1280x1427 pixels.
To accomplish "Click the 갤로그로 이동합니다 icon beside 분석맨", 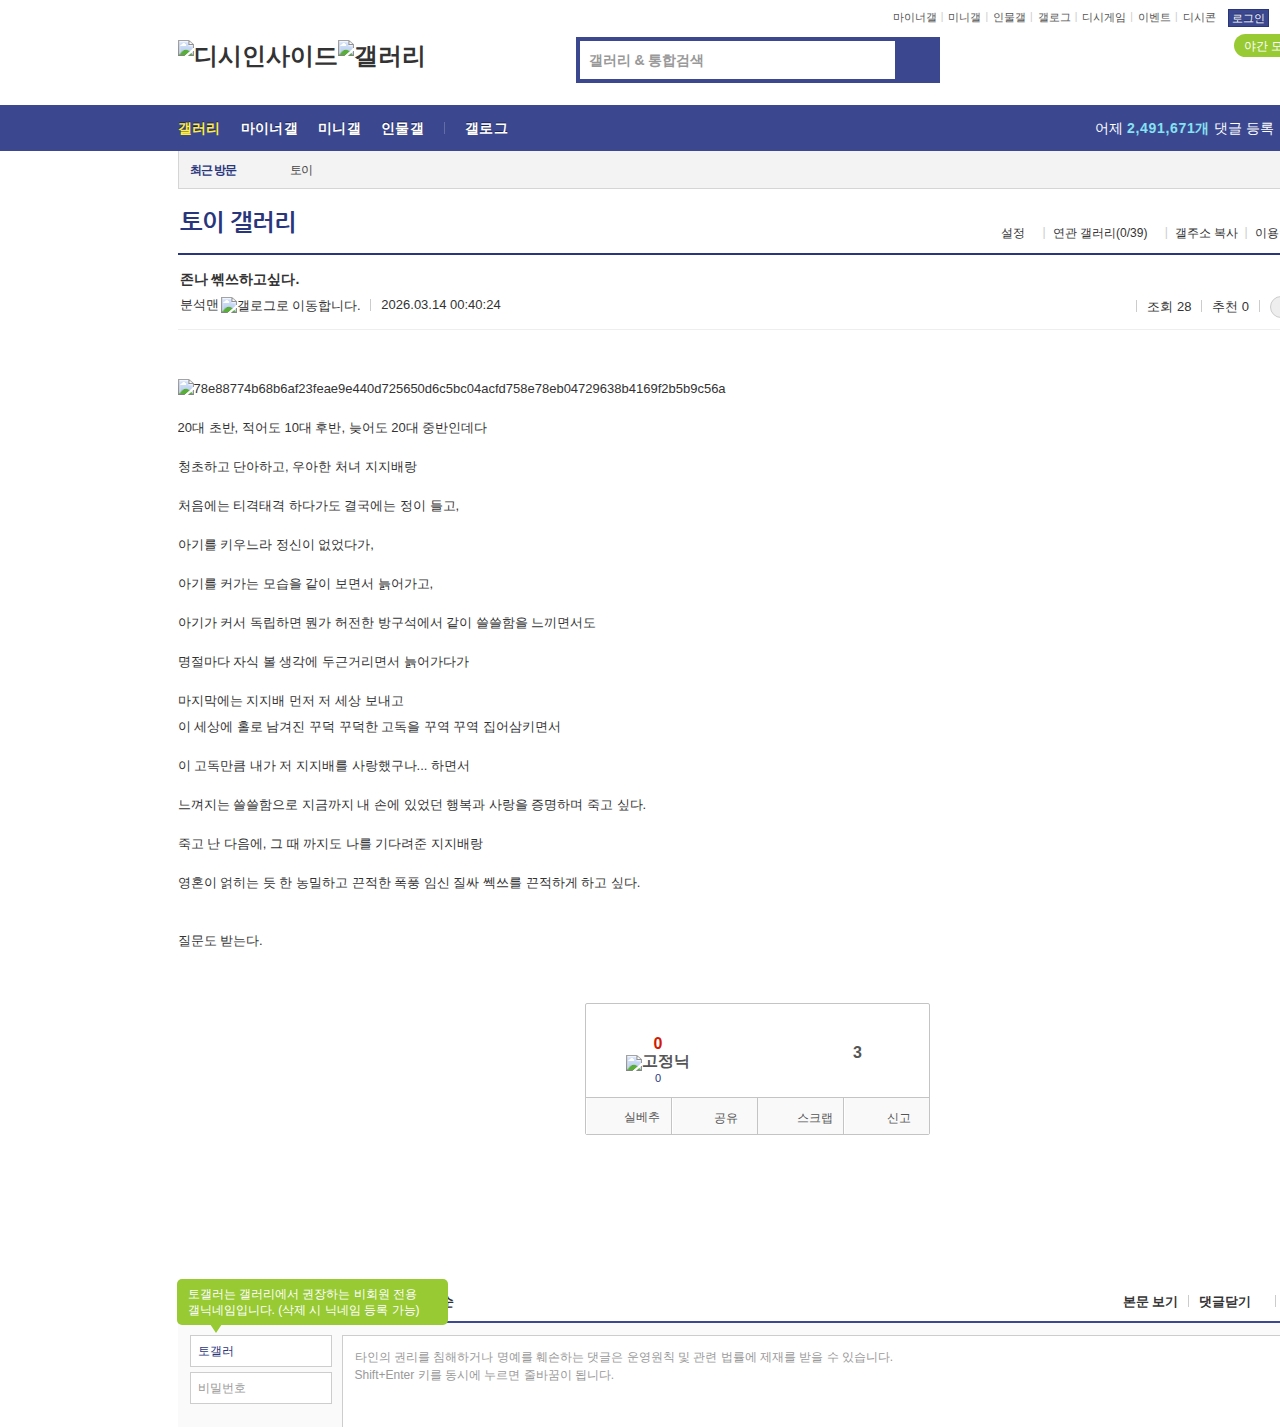I will pyautogui.click(x=290, y=305).
